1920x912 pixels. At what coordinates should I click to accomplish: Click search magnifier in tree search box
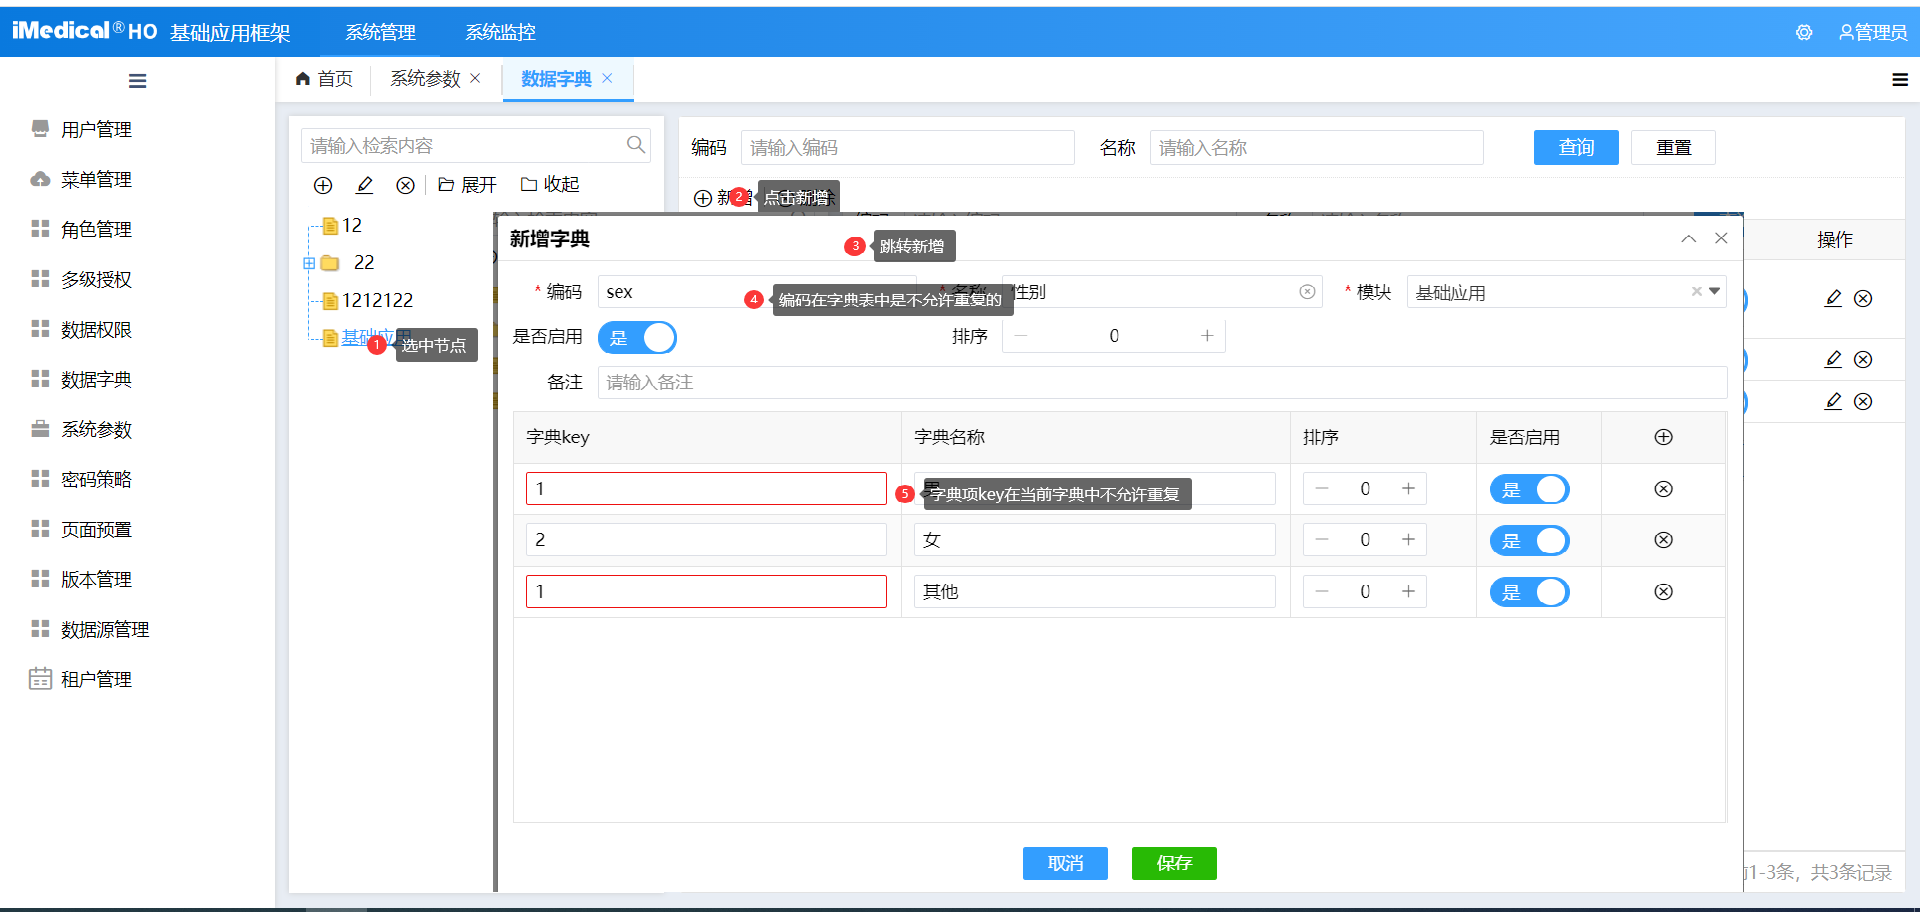(x=636, y=145)
